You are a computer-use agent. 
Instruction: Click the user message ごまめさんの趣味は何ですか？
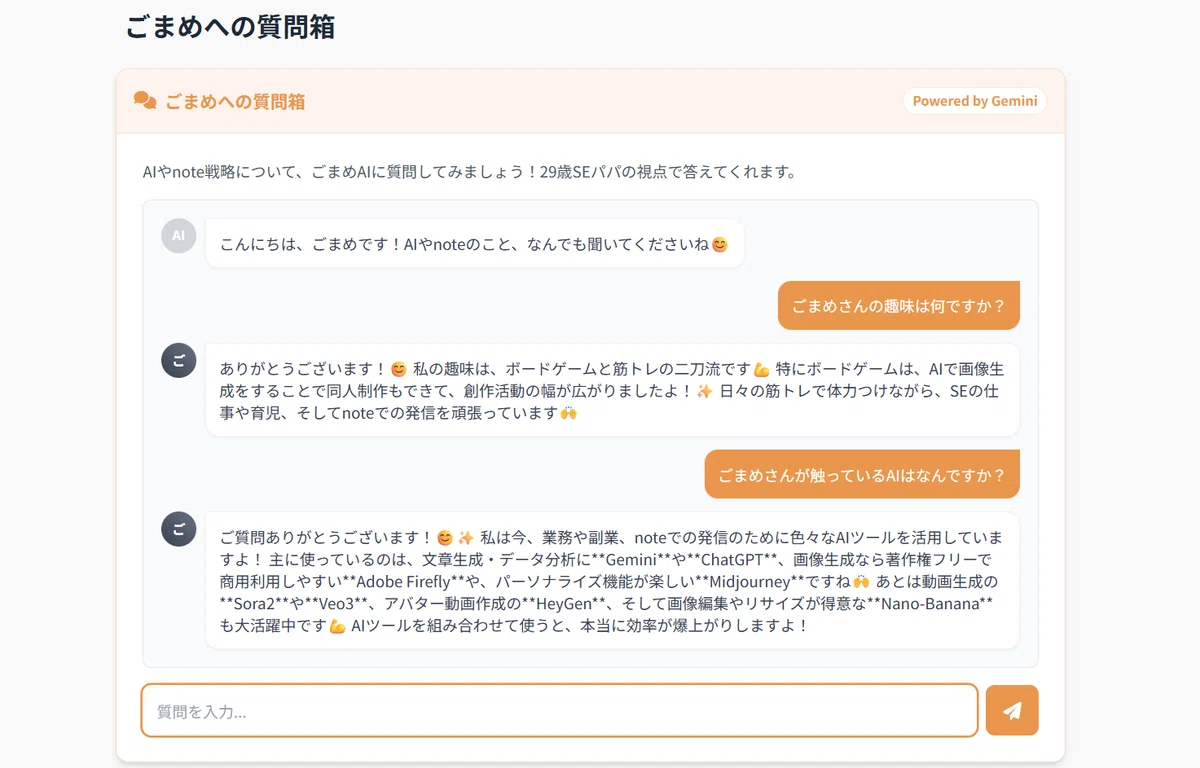click(x=898, y=306)
